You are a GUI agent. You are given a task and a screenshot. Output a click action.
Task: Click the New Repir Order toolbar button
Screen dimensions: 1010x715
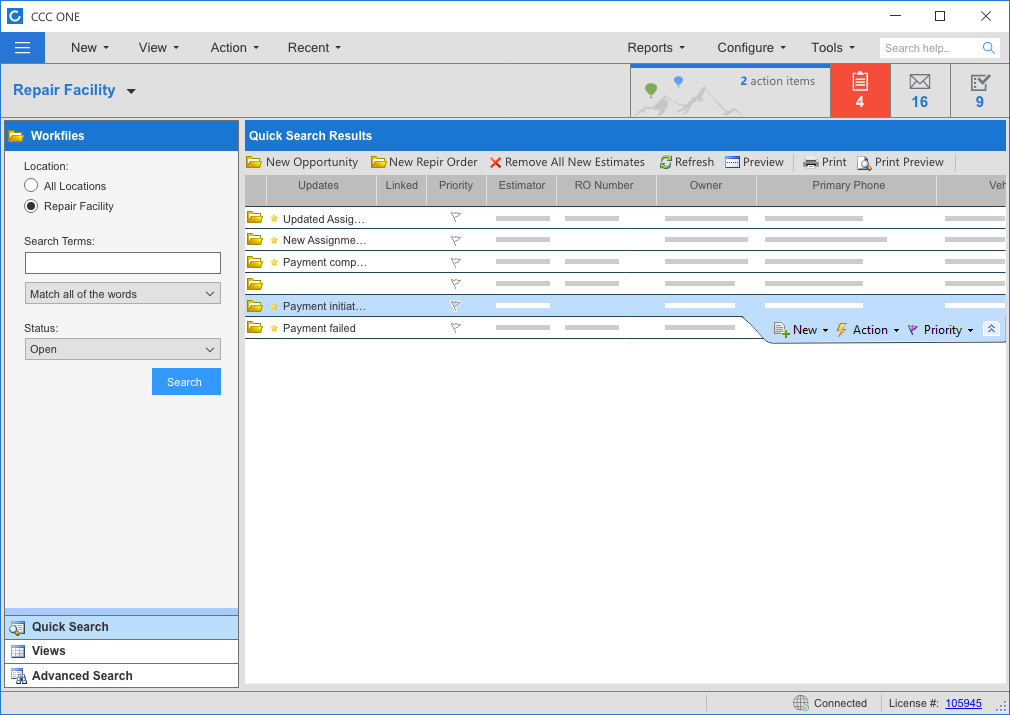coord(424,162)
